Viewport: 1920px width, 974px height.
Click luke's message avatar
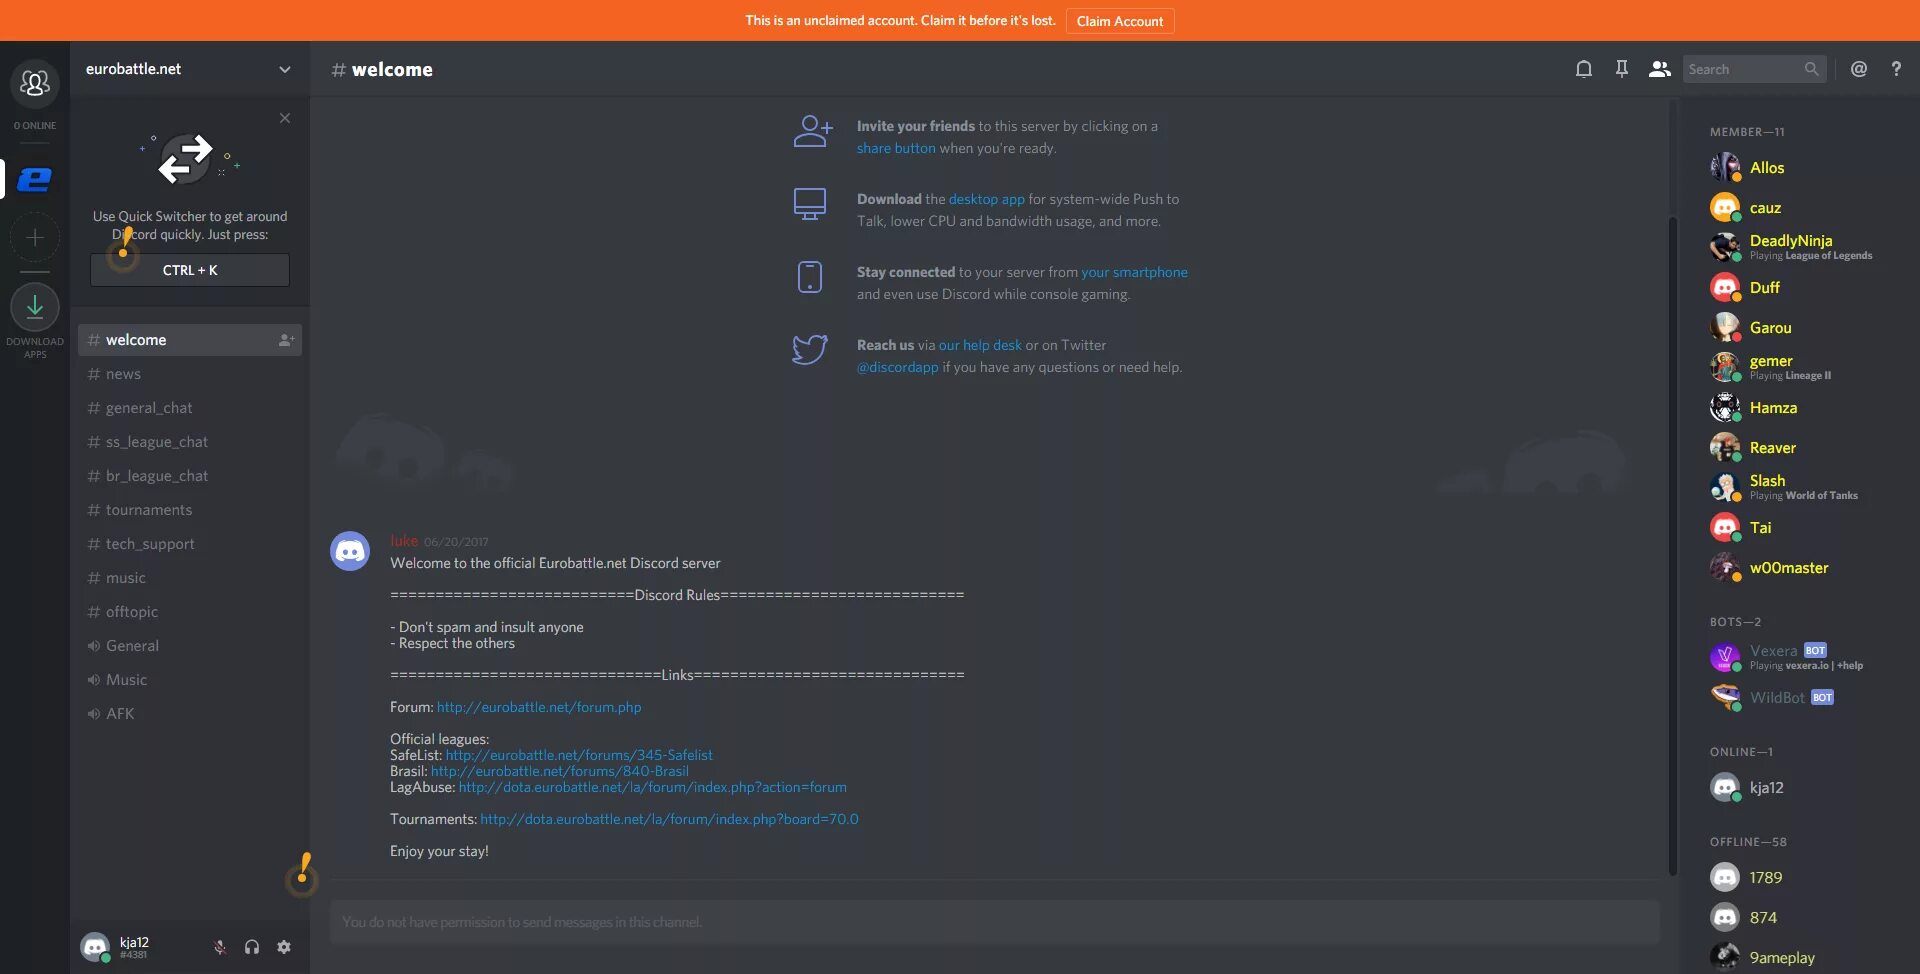[x=350, y=551]
